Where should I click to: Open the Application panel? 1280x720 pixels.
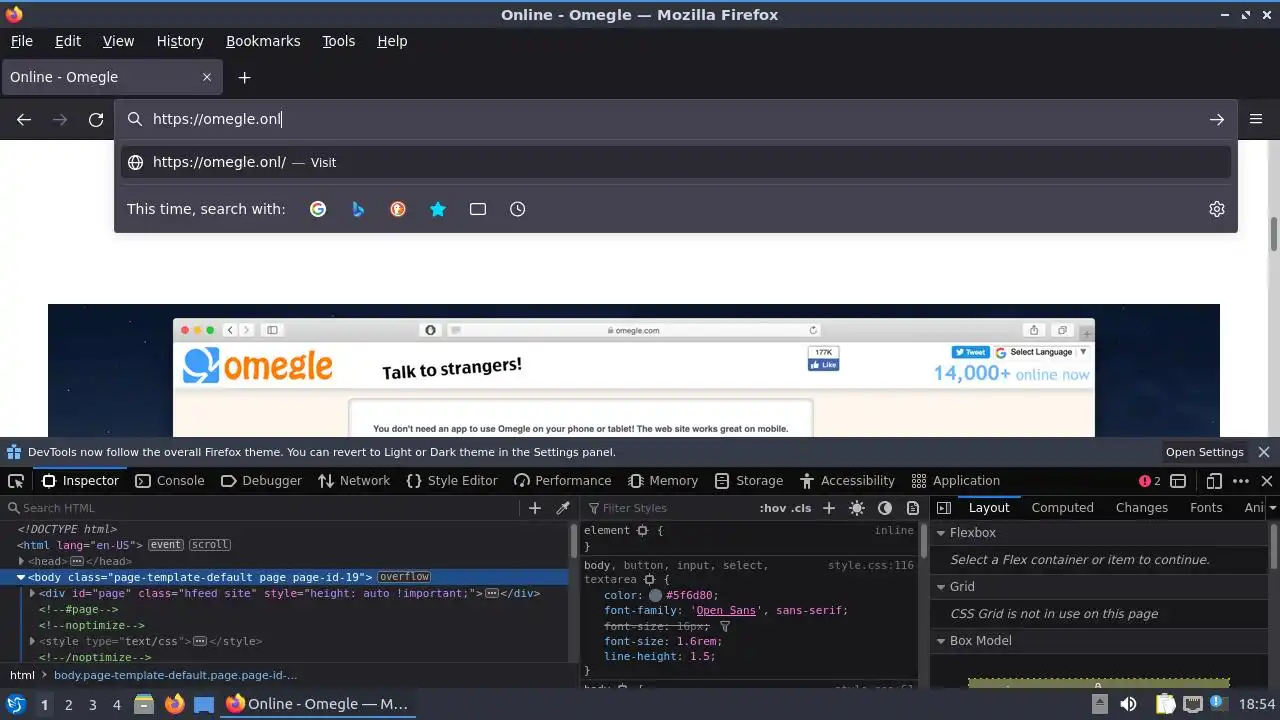(x=956, y=481)
